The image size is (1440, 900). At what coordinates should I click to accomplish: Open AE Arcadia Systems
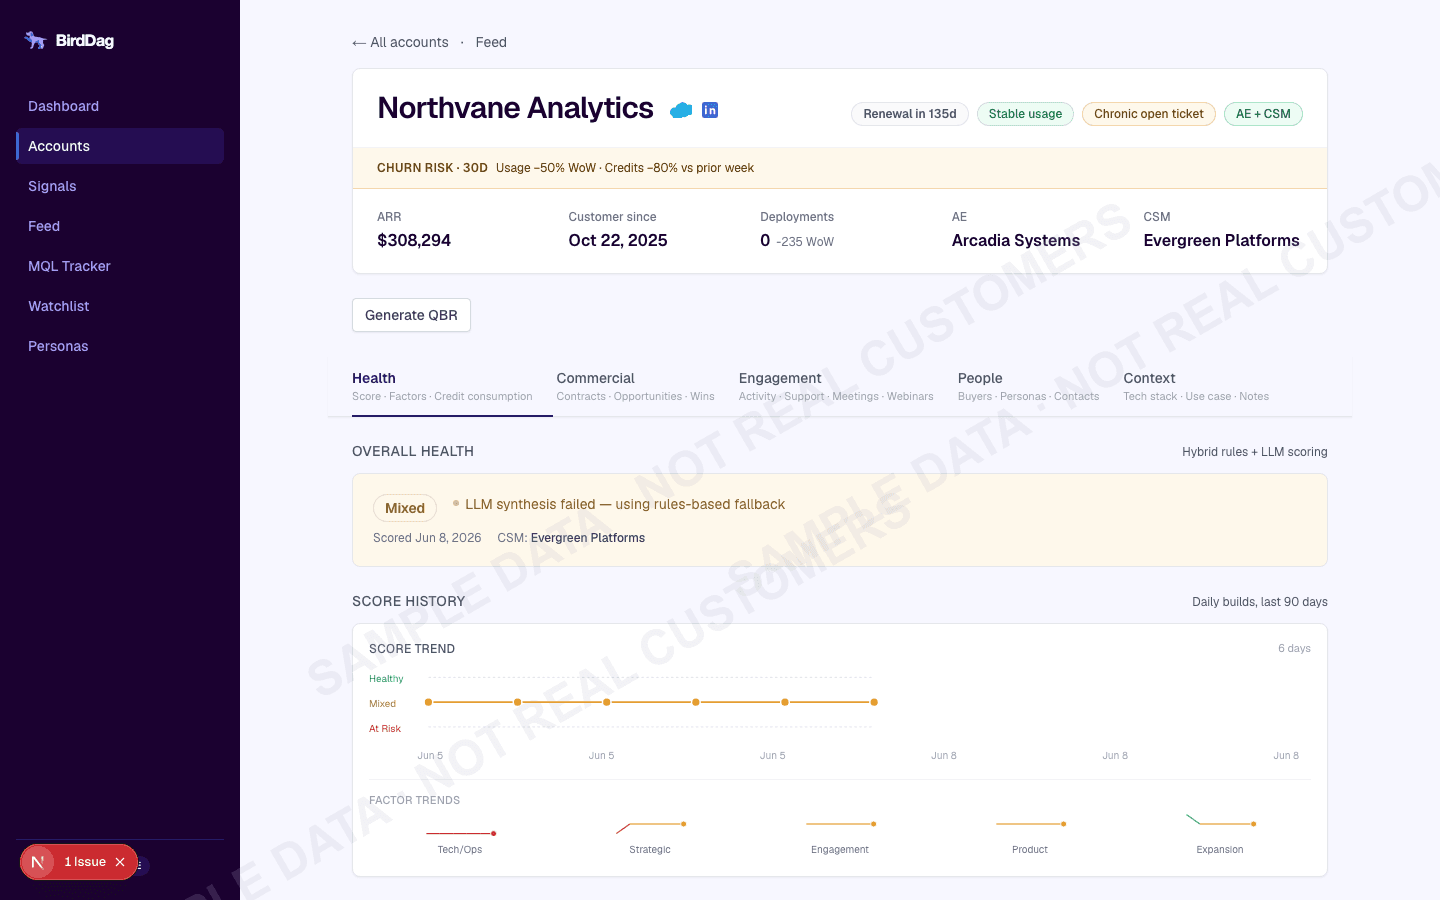pyautogui.click(x=1016, y=240)
